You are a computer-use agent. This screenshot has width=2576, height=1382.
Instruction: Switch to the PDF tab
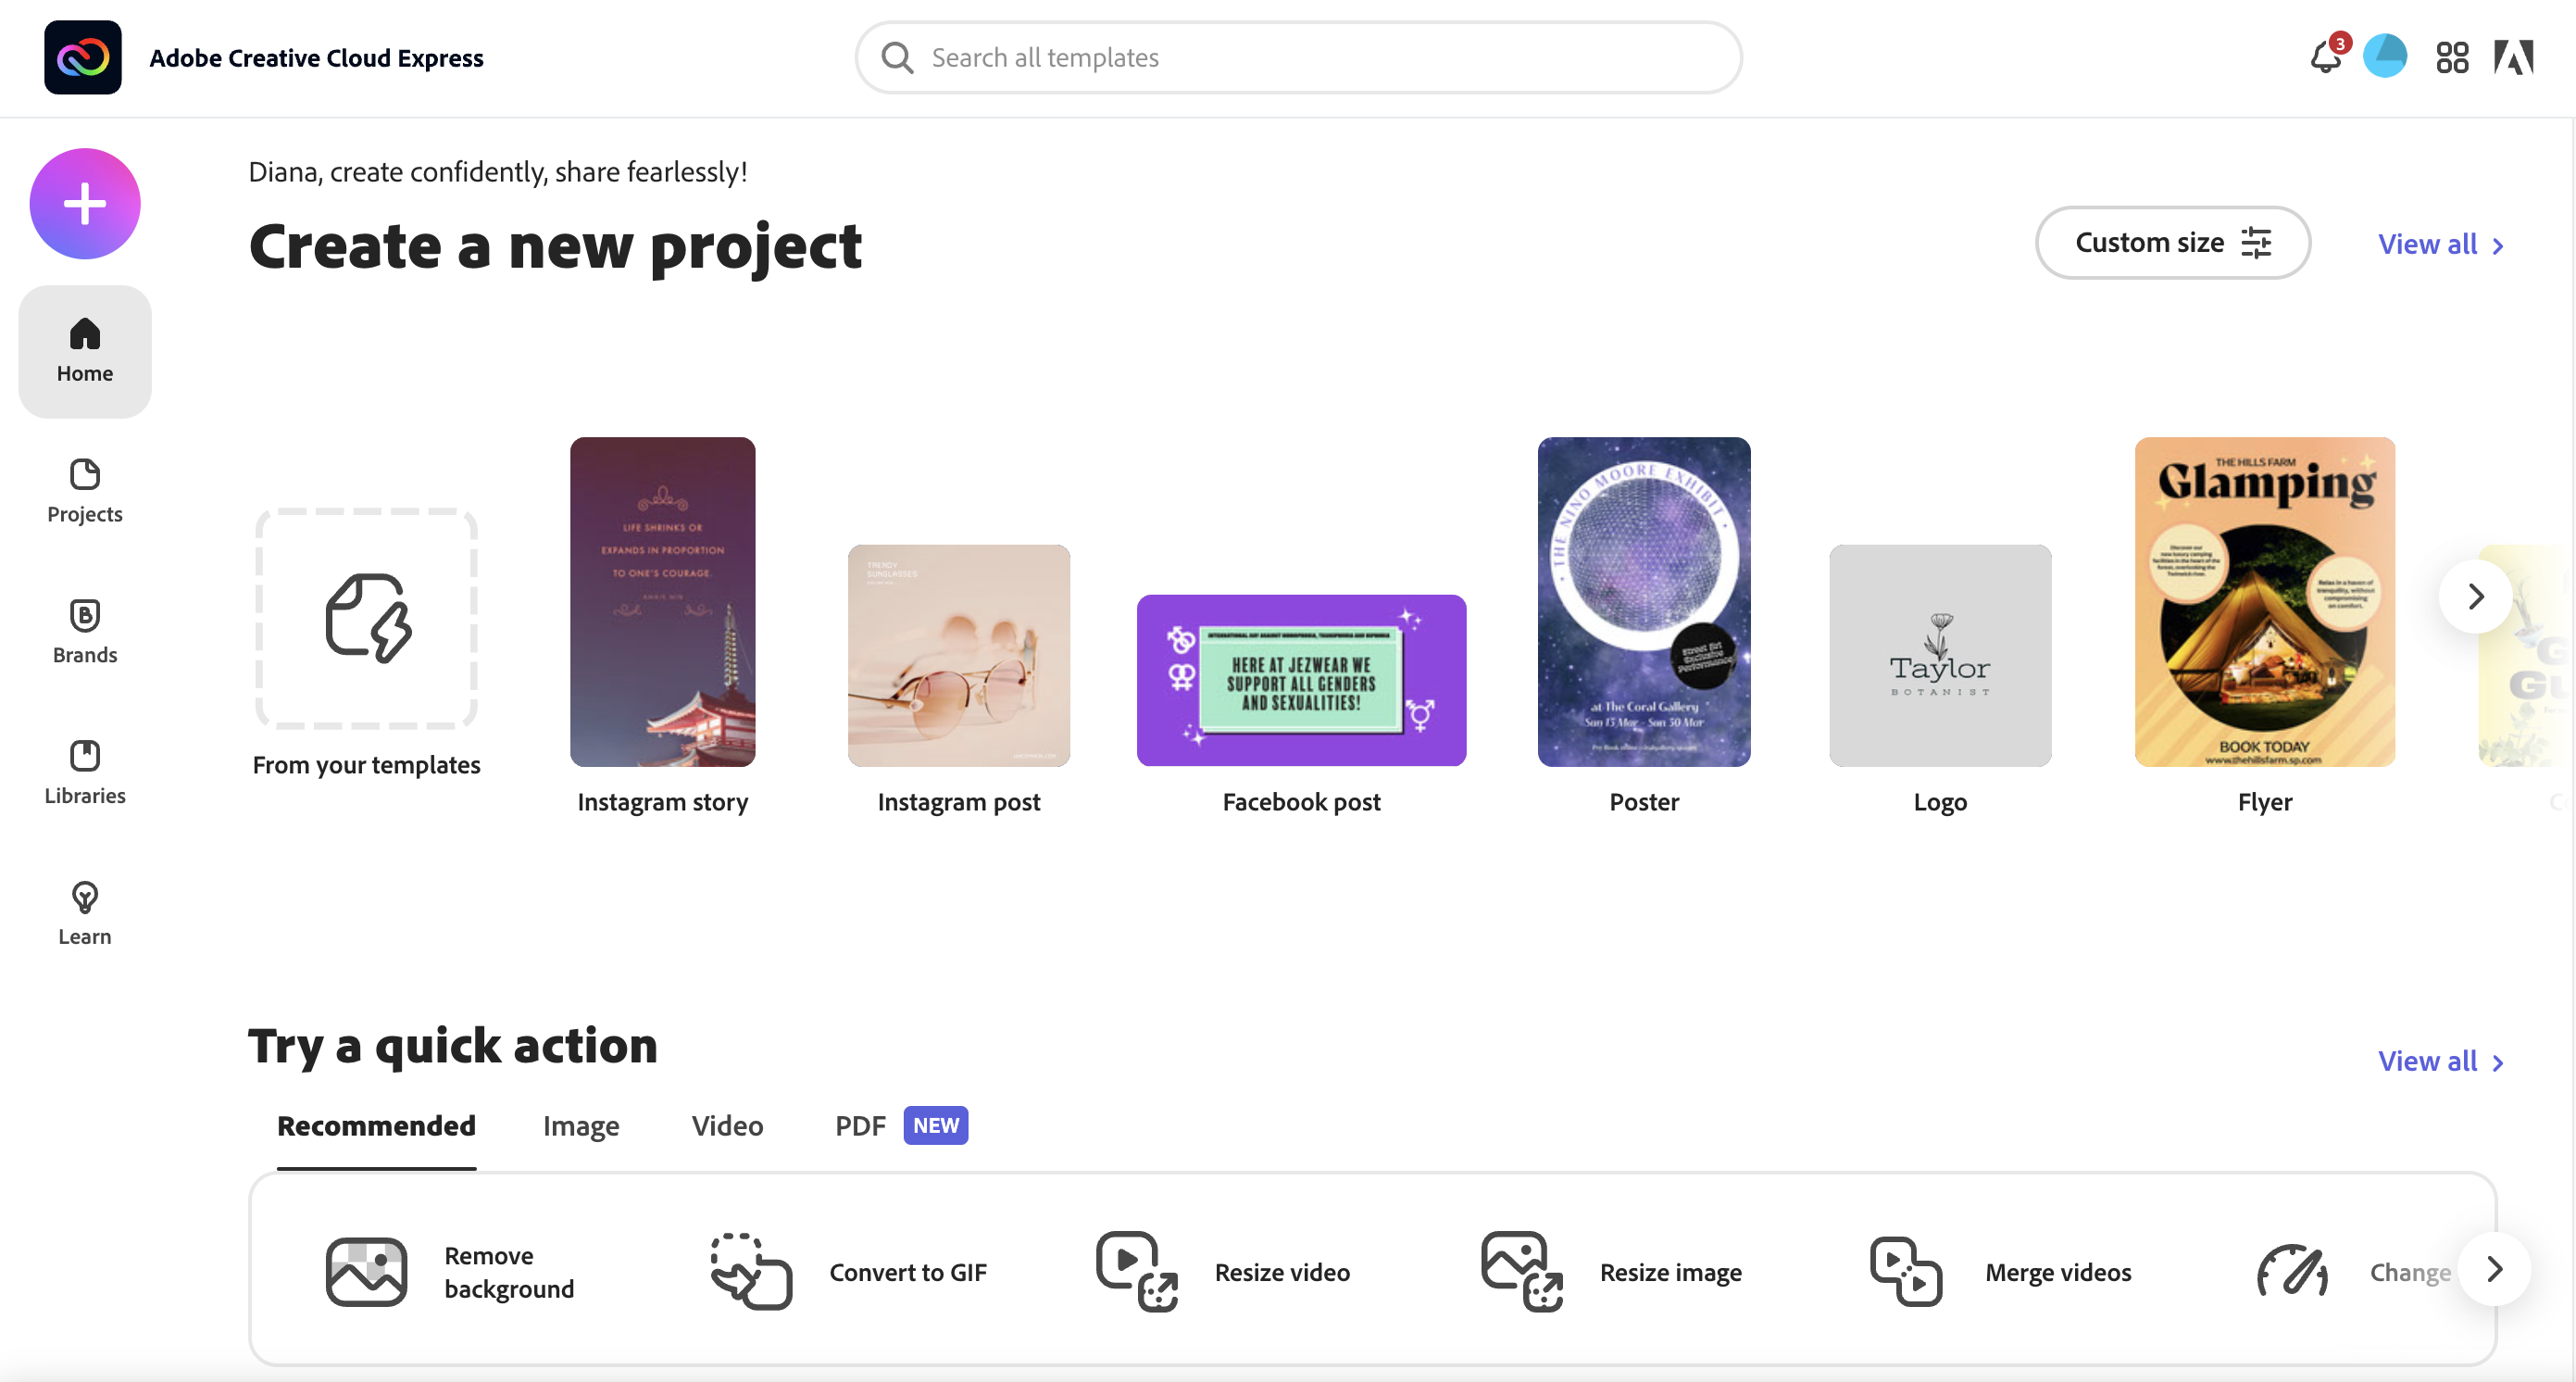858,1124
